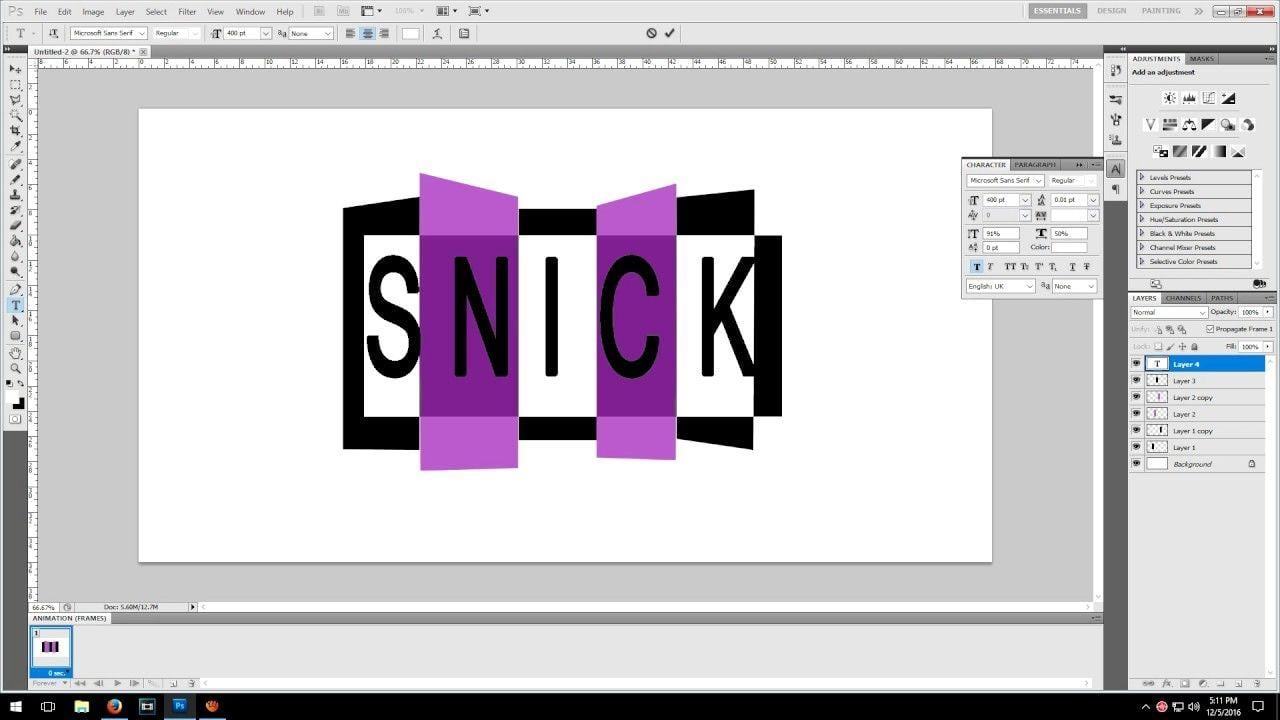
Task: Add a Curves adjustment
Action: click(1208, 98)
